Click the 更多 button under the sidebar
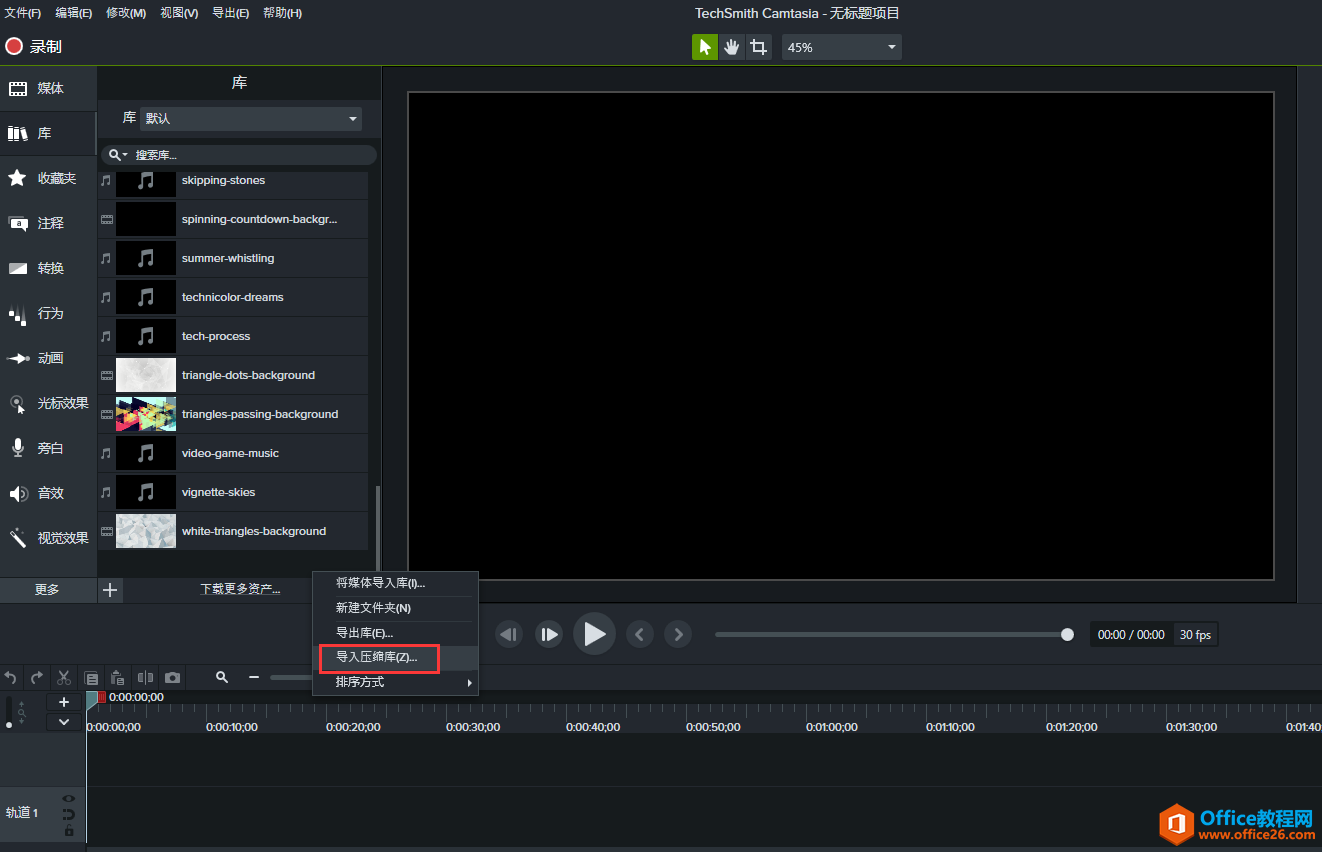 pyautogui.click(x=48, y=590)
